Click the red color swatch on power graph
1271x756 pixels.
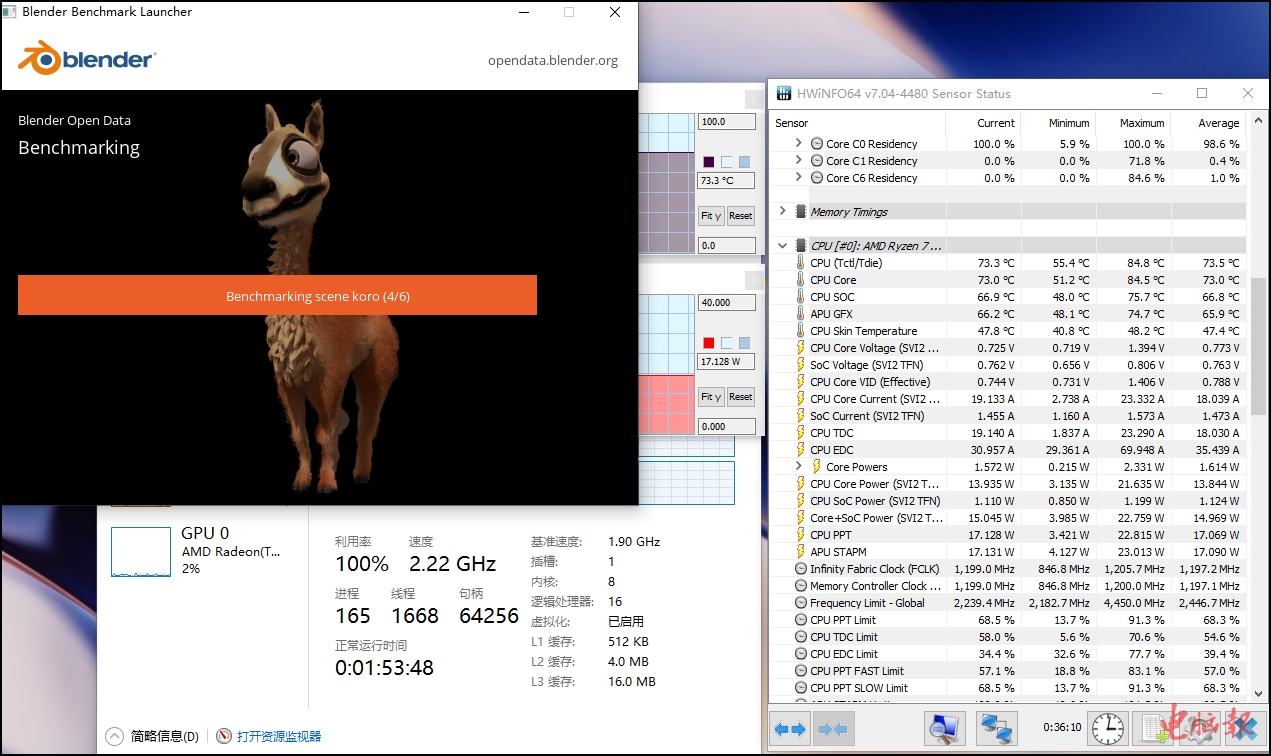(x=708, y=343)
